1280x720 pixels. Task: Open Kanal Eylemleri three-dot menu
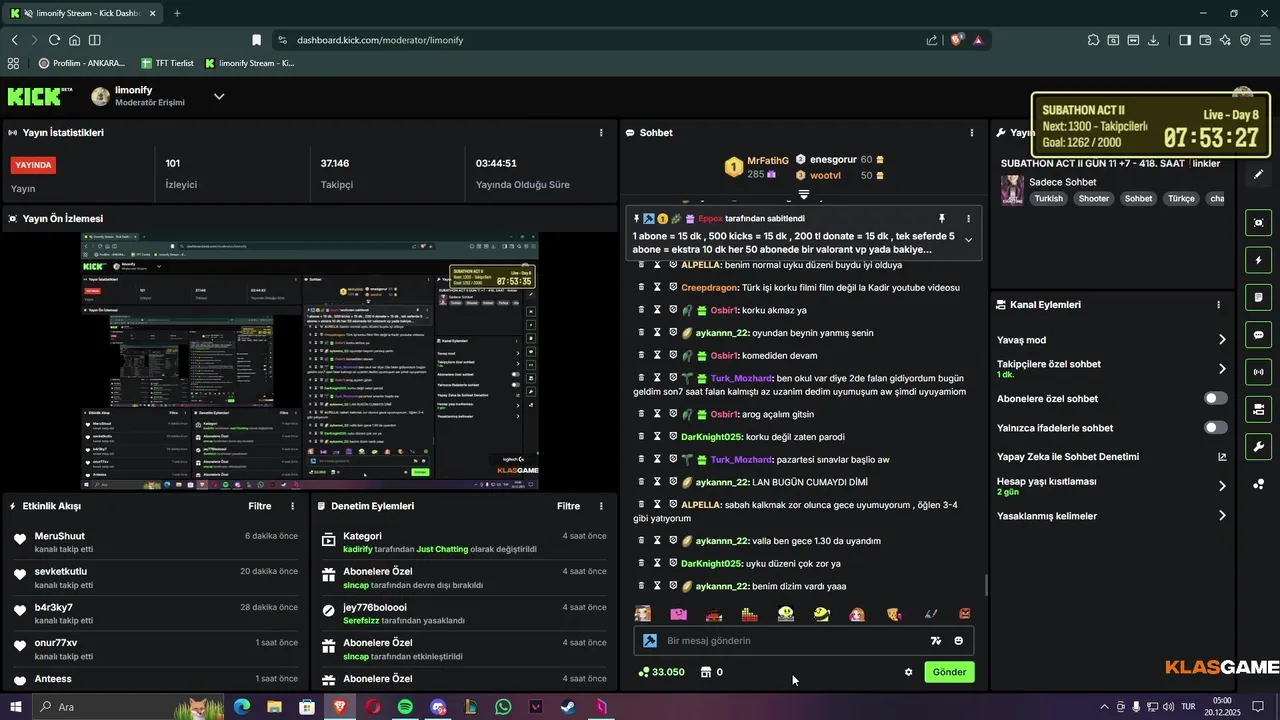[x=1218, y=305]
